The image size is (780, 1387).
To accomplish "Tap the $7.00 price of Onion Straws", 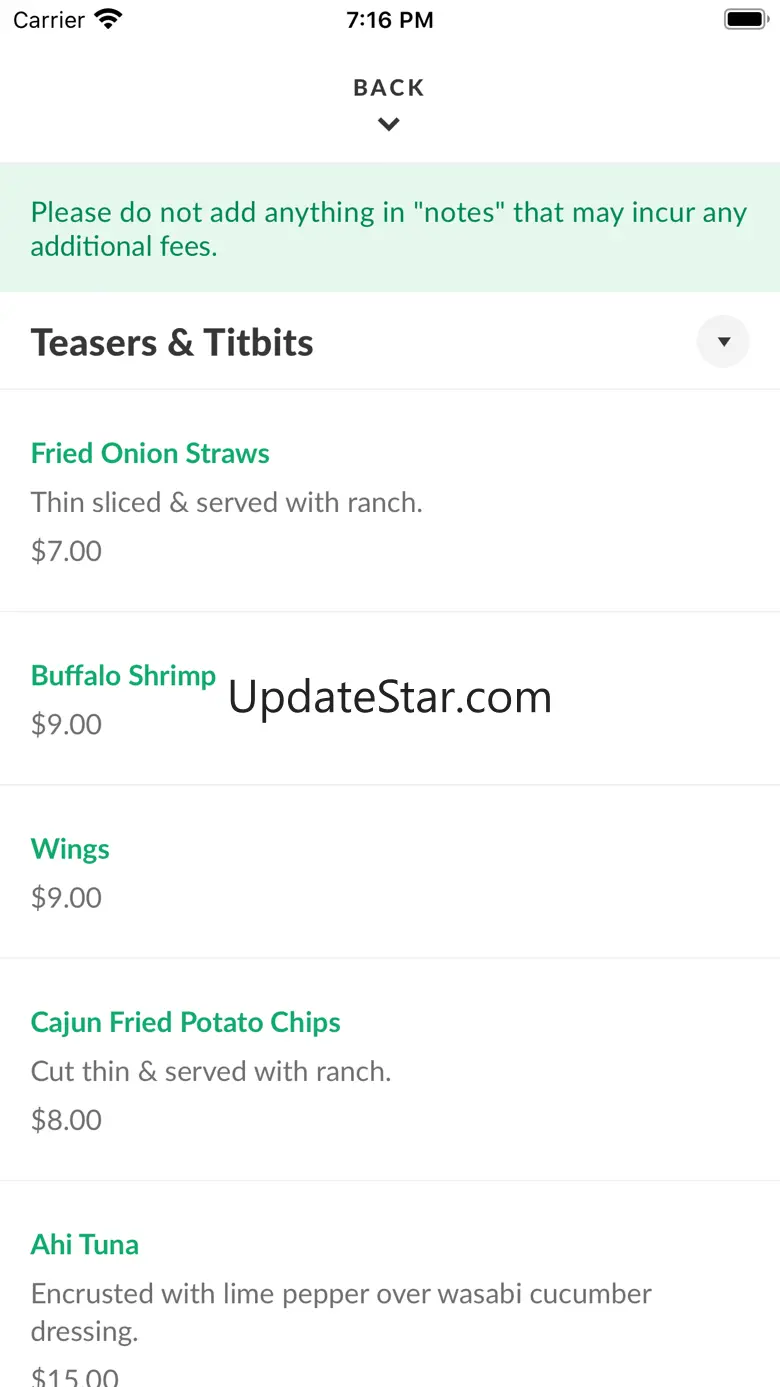I will (x=66, y=551).
